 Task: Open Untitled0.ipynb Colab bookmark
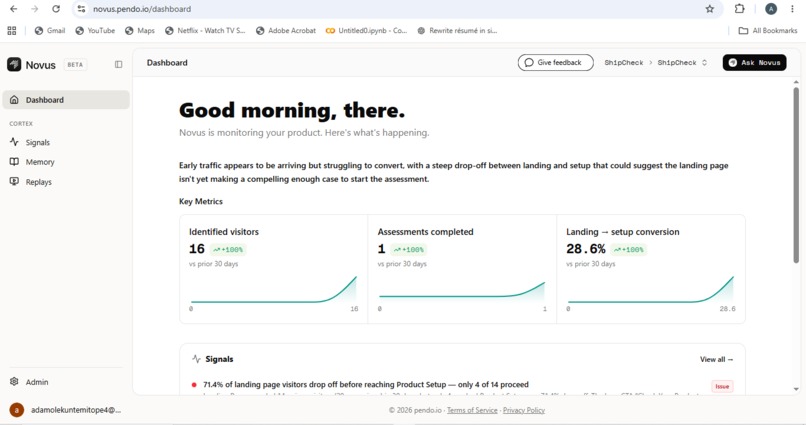[366, 31]
